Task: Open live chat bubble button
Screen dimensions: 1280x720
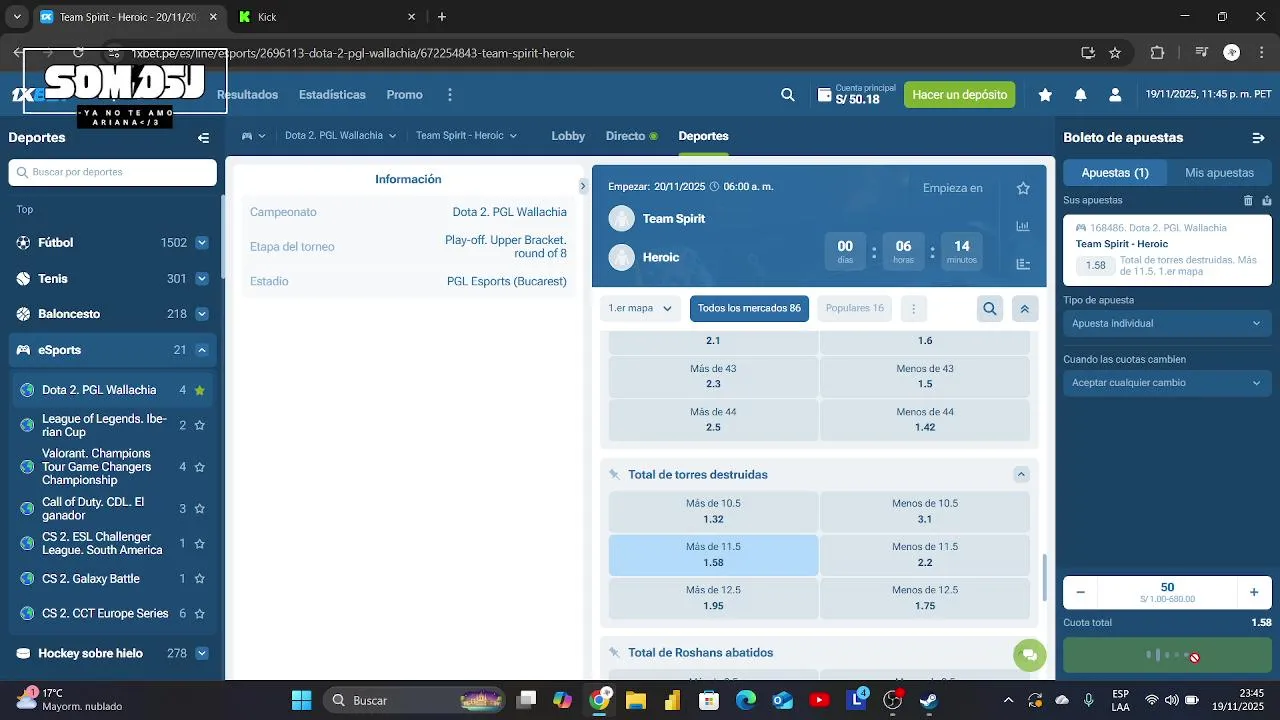Action: 1029,655
